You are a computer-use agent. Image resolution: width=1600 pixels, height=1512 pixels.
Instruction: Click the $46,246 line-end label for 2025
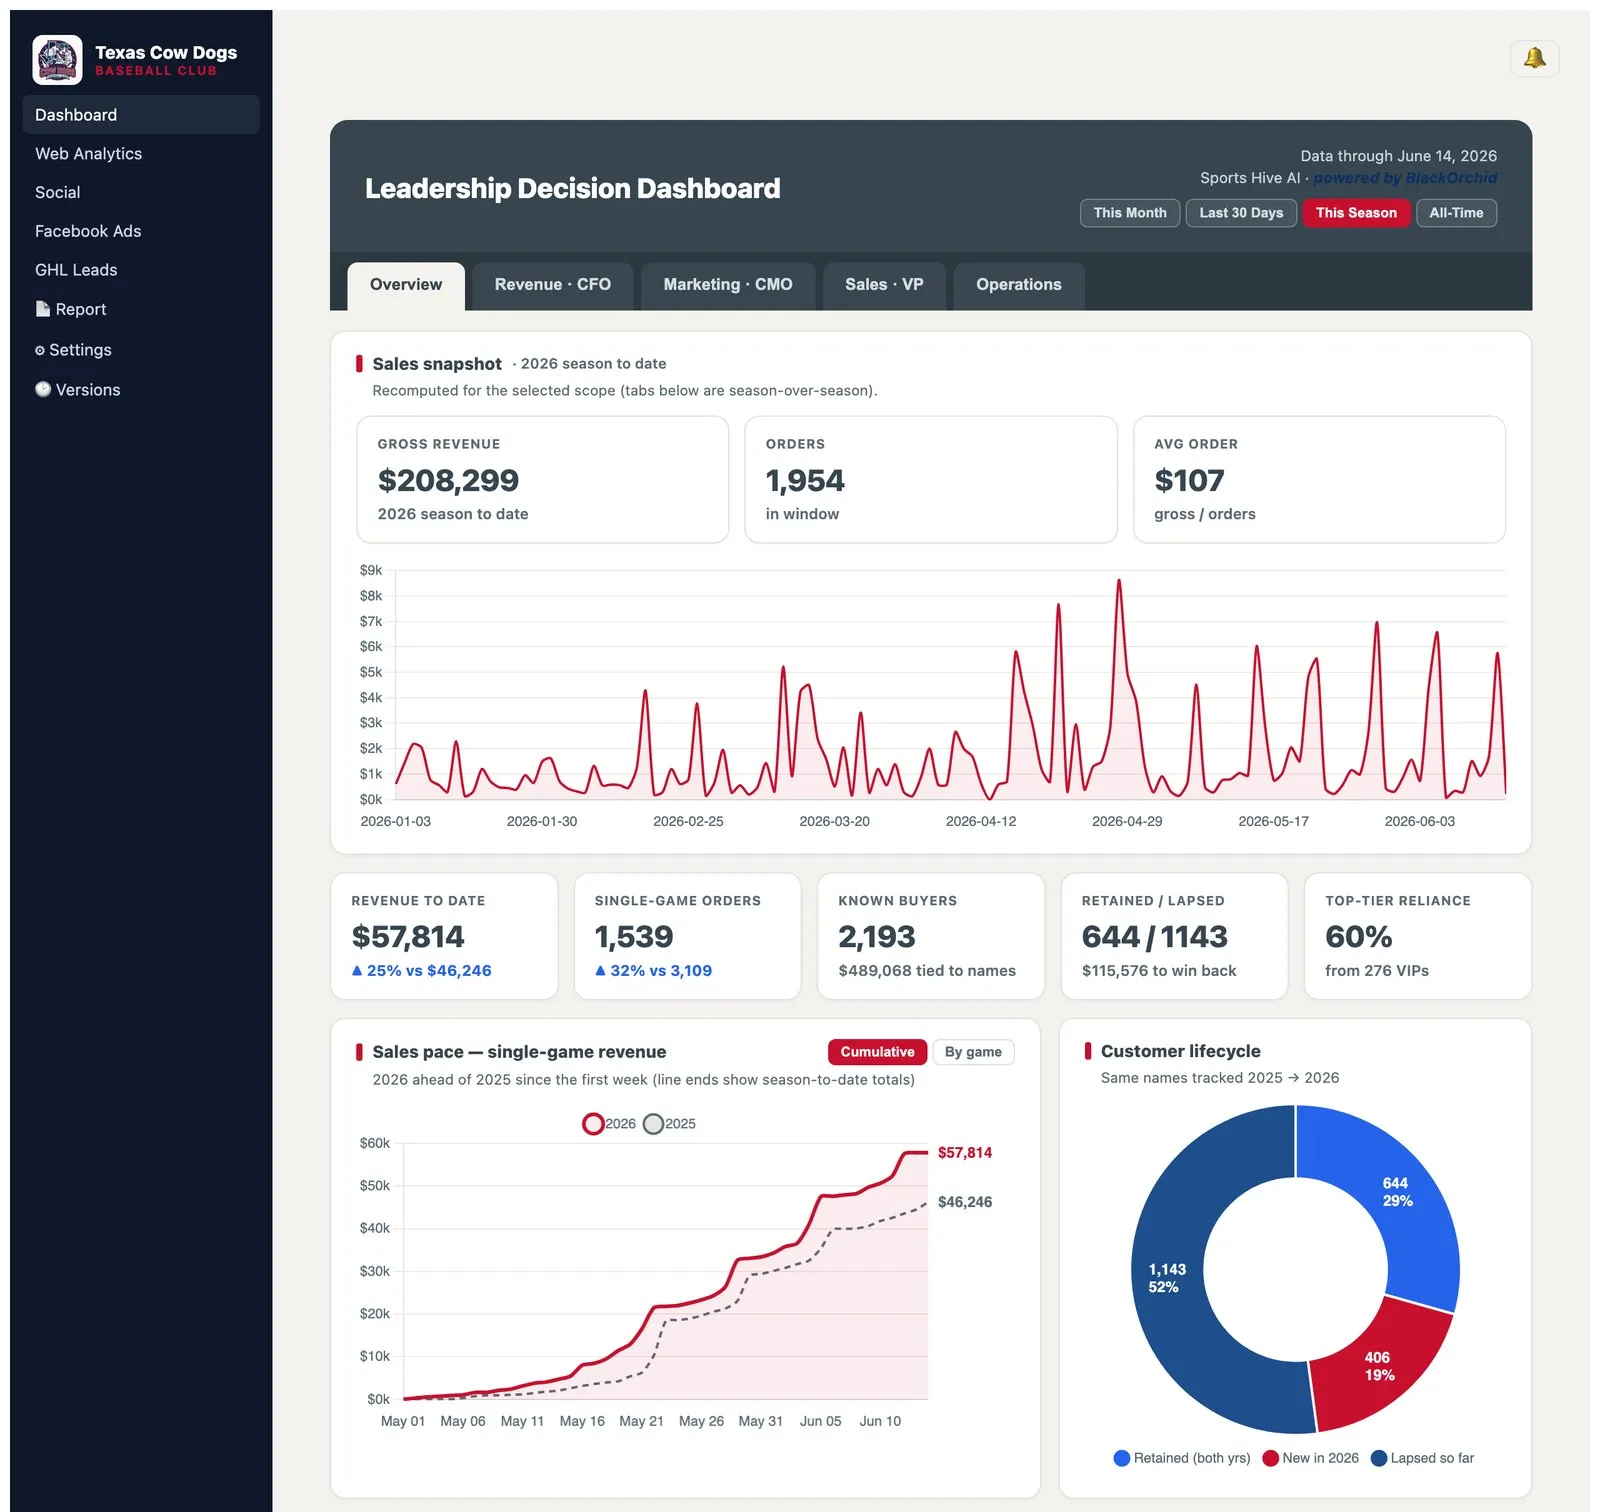click(x=965, y=1202)
